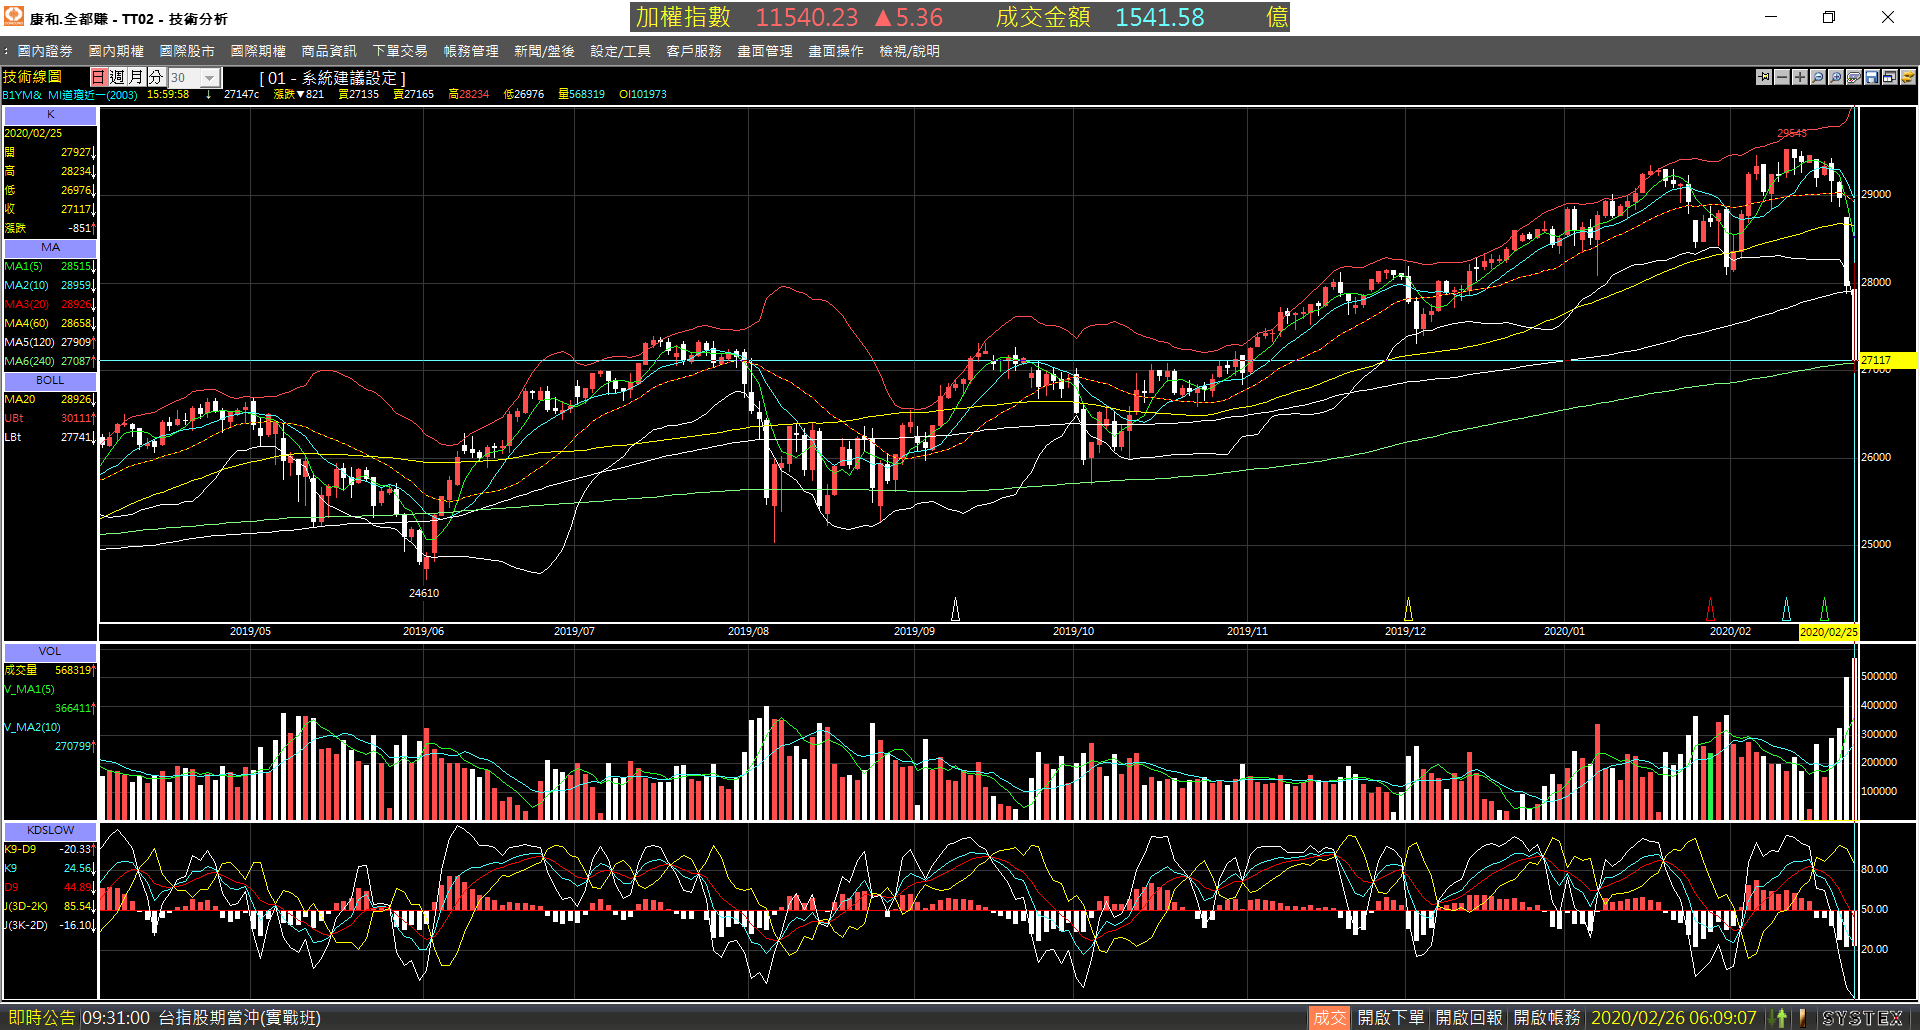Image resolution: width=1920 pixels, height=1030 pixels.
Task: Open 檢視/說明 menu
Action: [909, 51]
